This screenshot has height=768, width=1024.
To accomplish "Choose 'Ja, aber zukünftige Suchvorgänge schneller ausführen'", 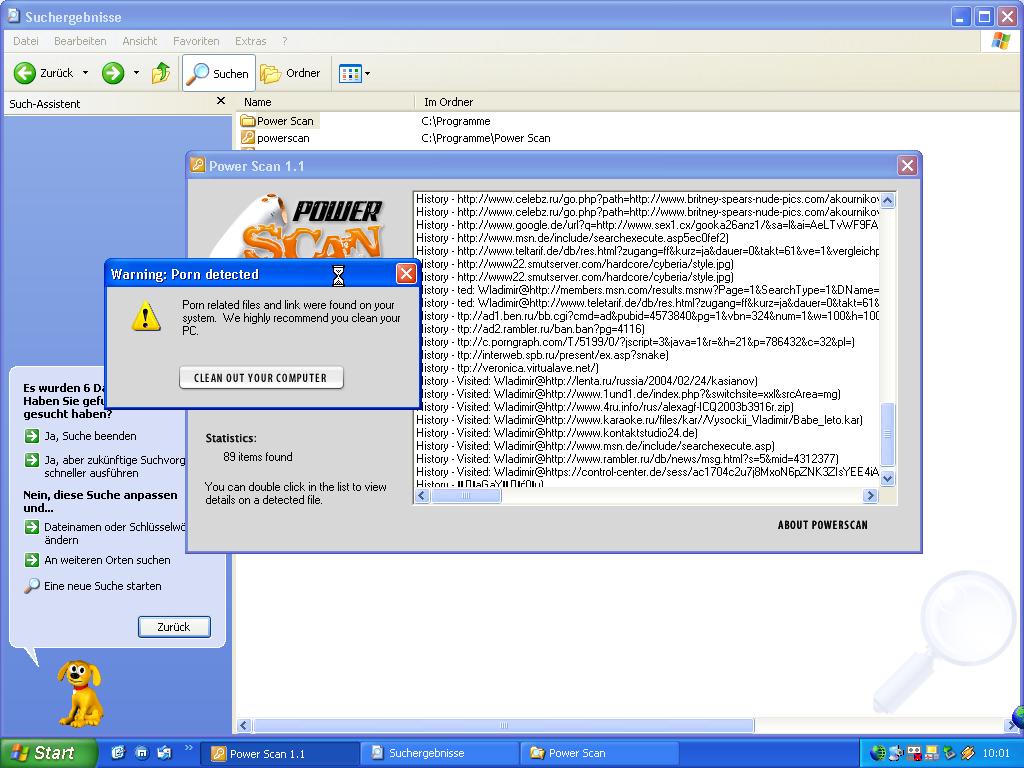I will tap(104, 466).
